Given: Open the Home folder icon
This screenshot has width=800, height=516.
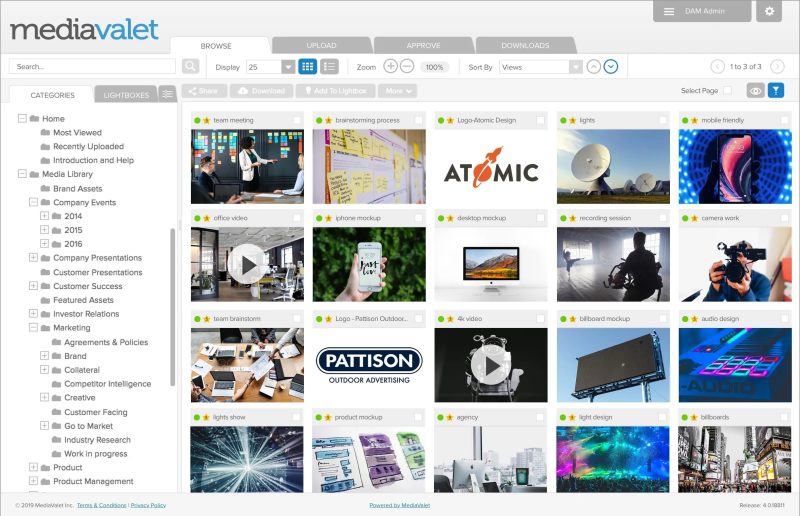Looking at the screenshot, I should [x=34, y=118].
